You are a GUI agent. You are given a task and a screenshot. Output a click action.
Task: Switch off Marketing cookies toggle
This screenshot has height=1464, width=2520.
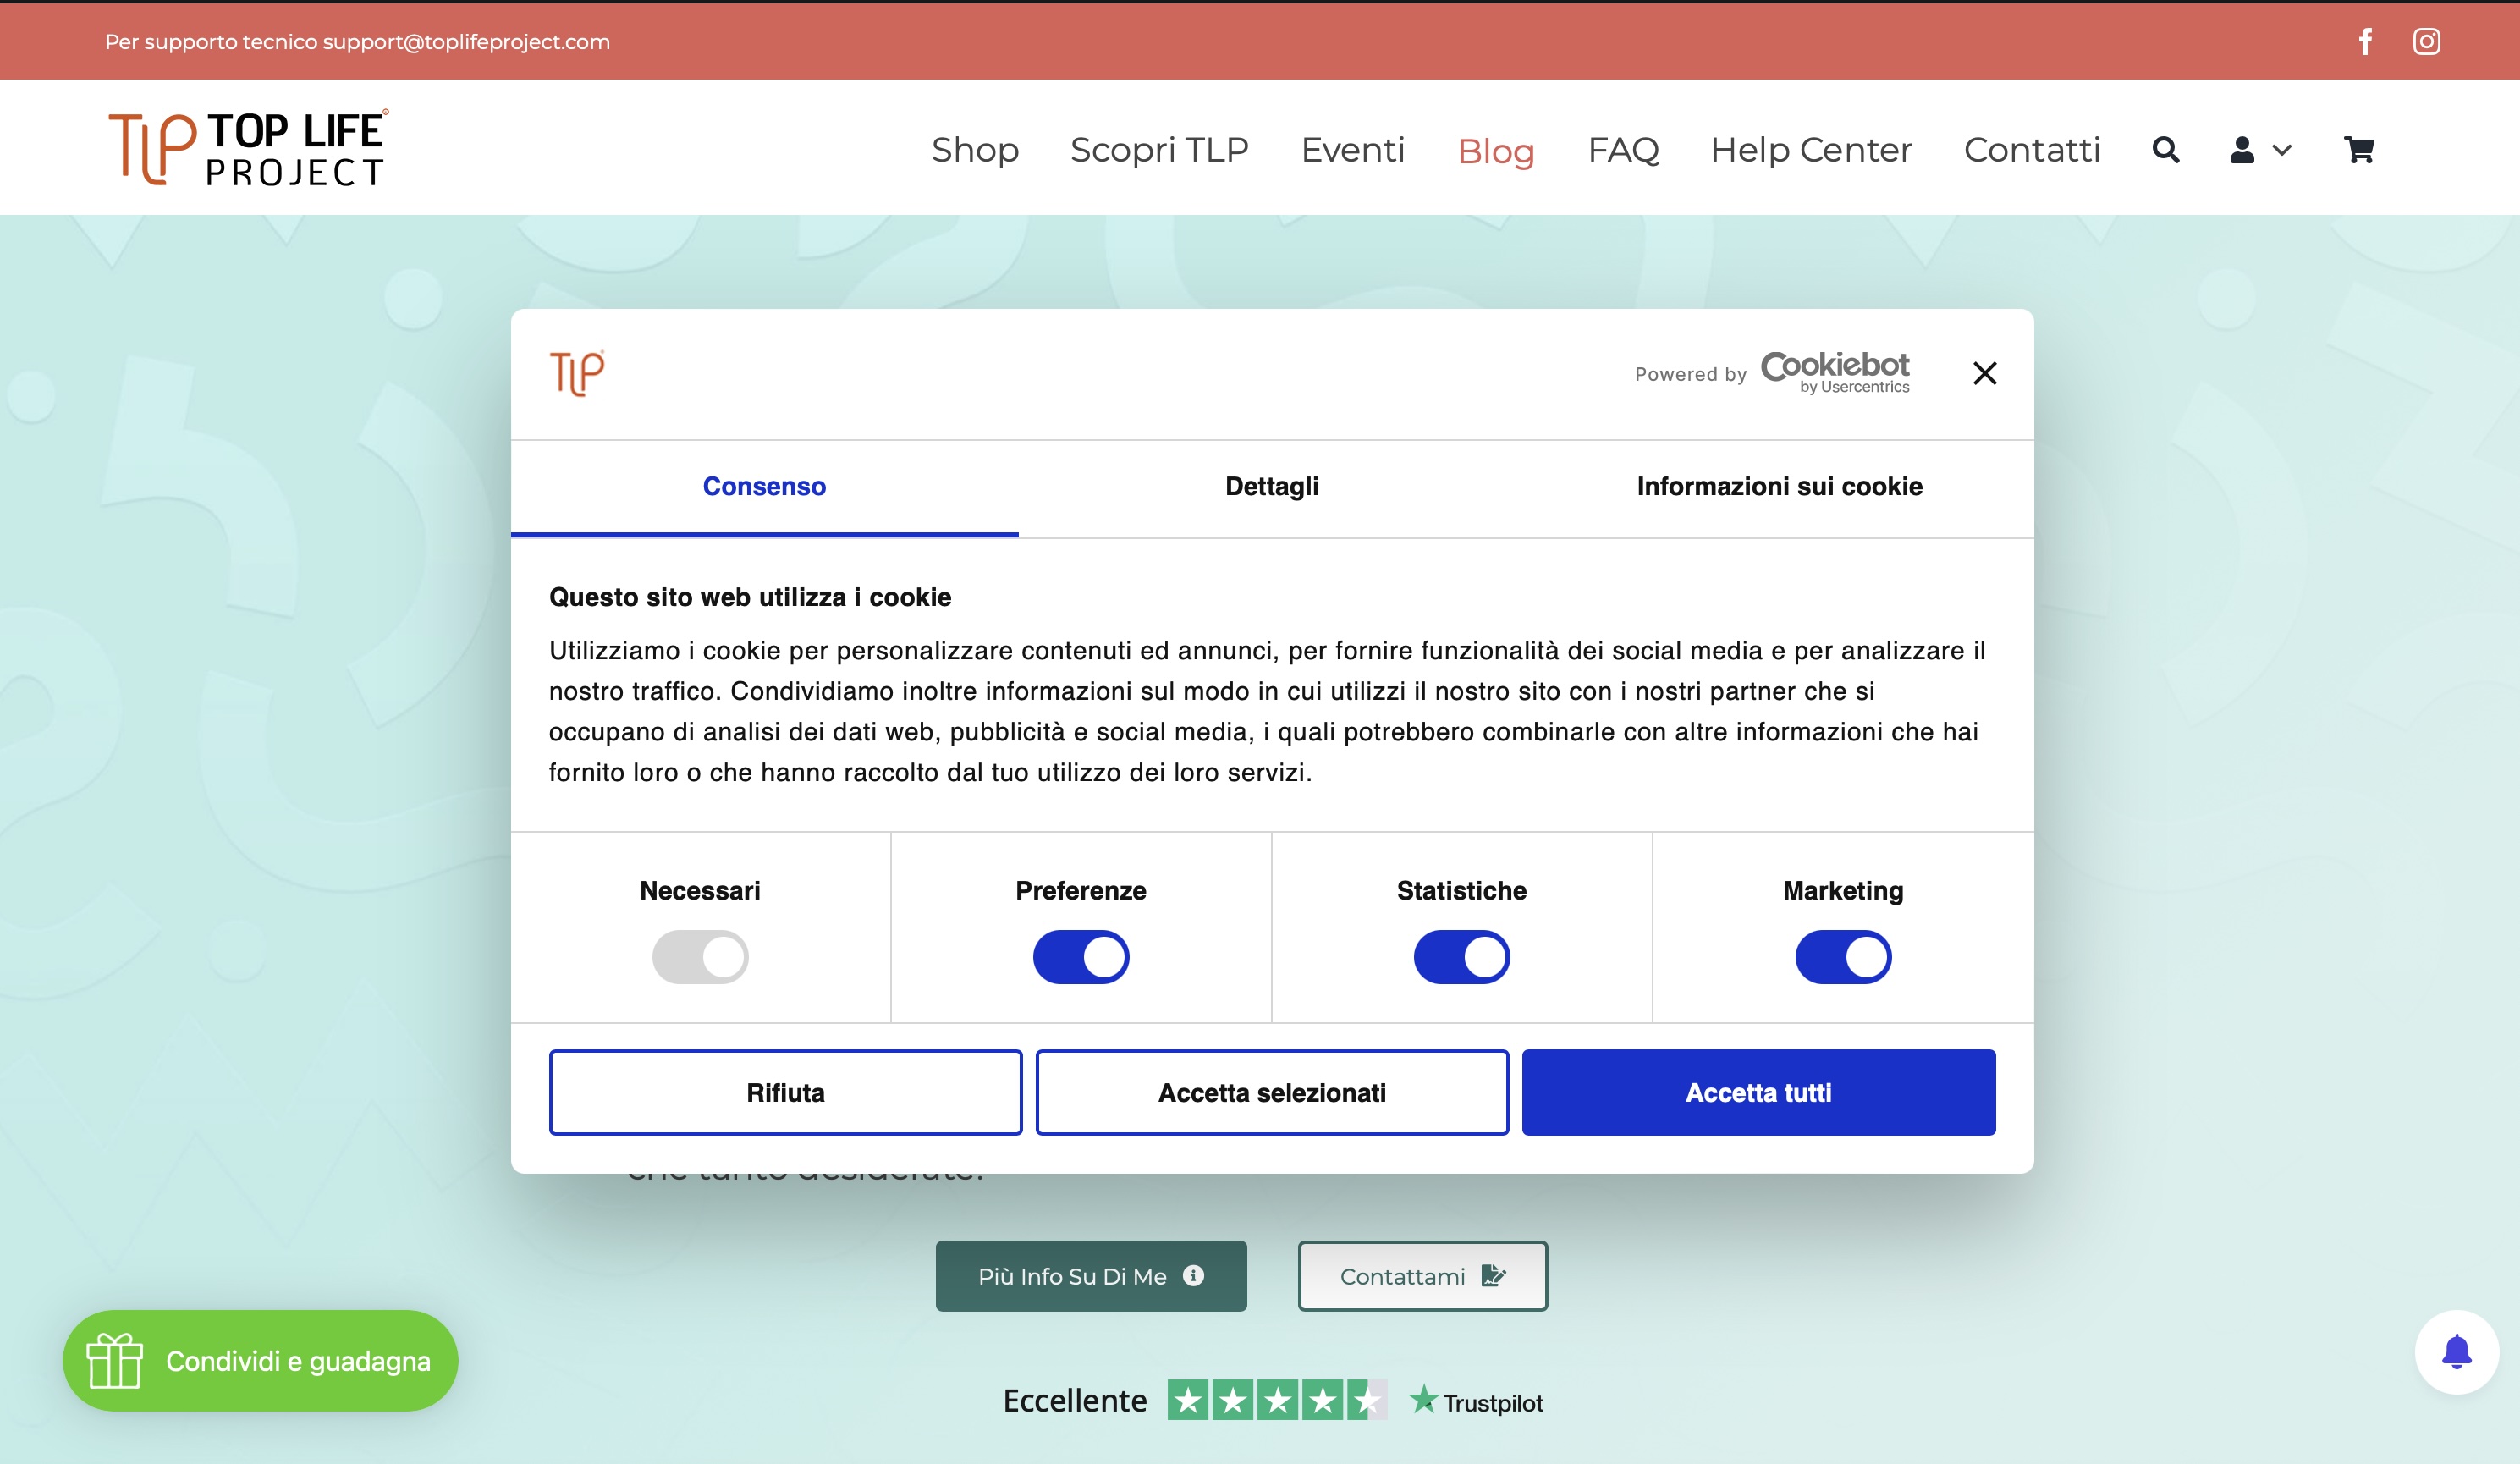[1842, 957]
